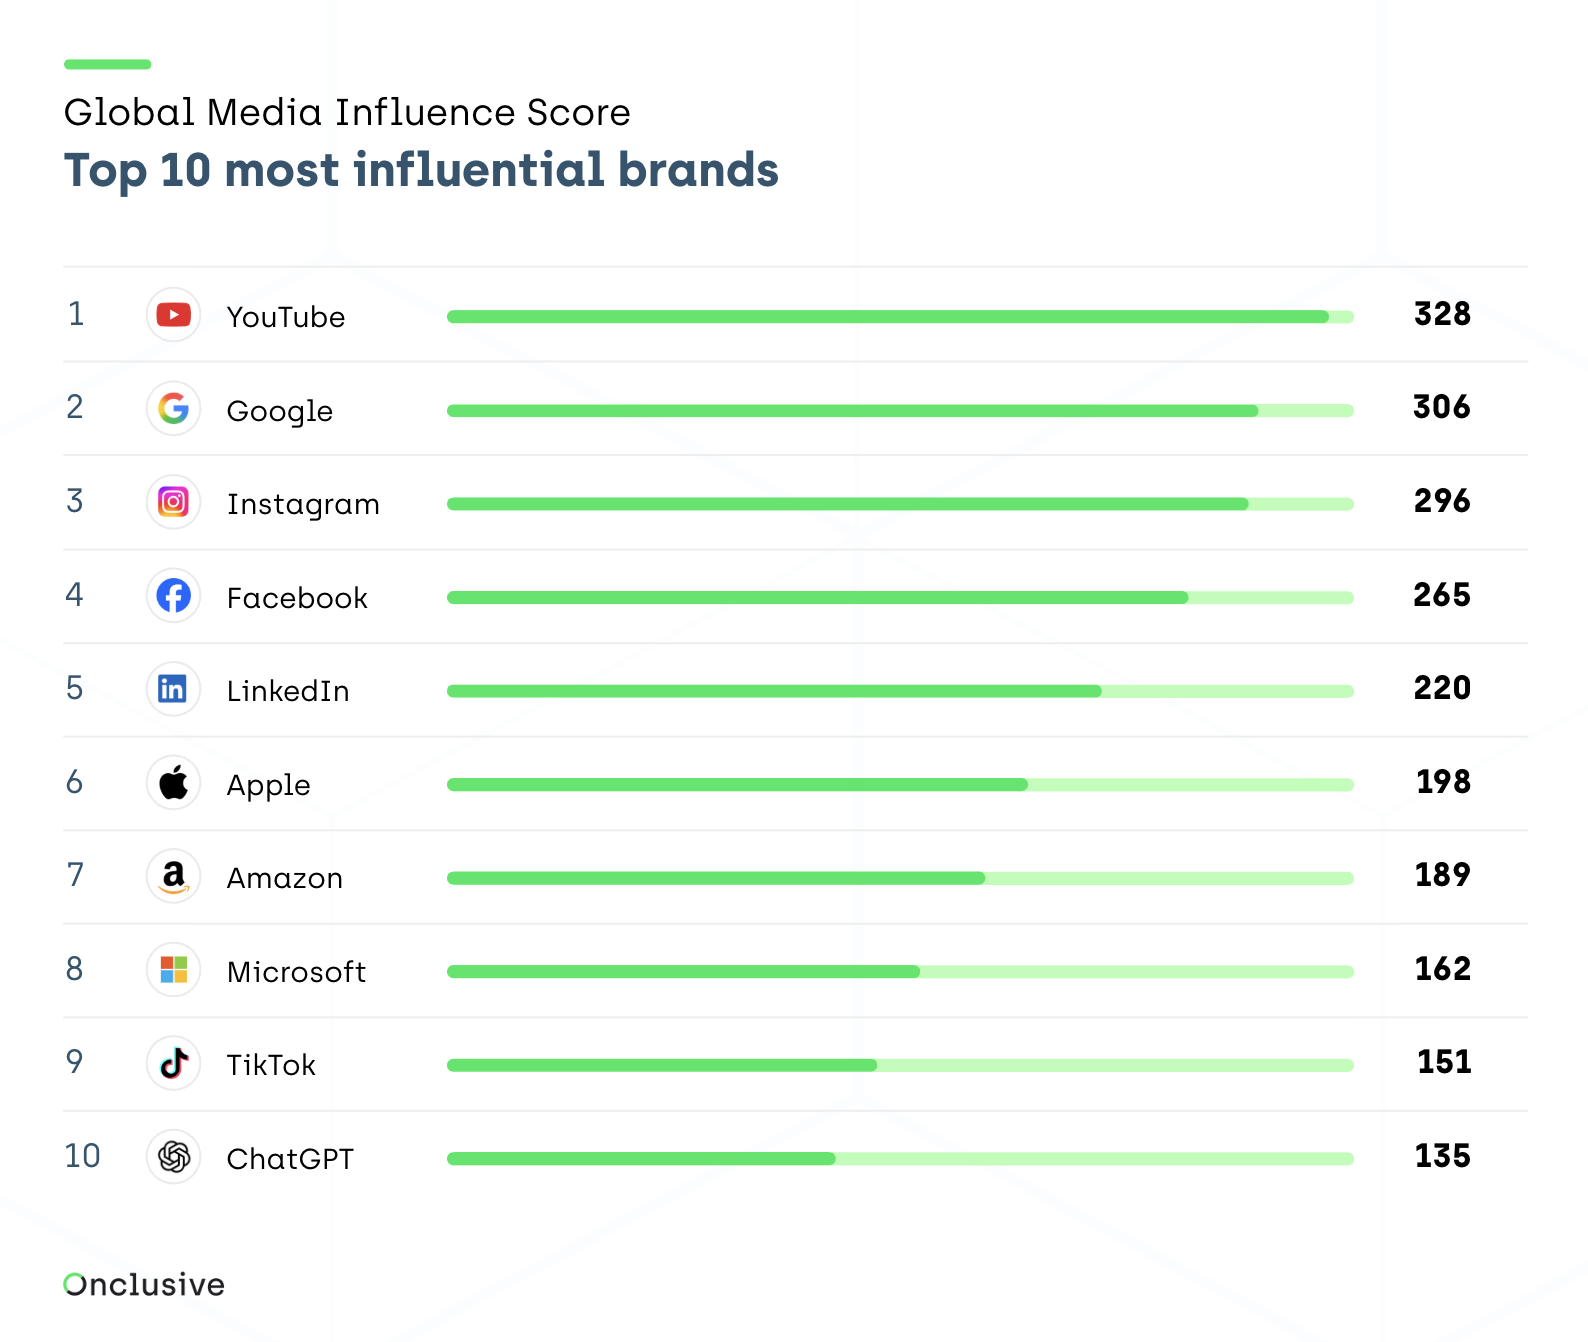Click the TikTok logo icon
The image size is (1588, 1342).
coord(174,1063)
